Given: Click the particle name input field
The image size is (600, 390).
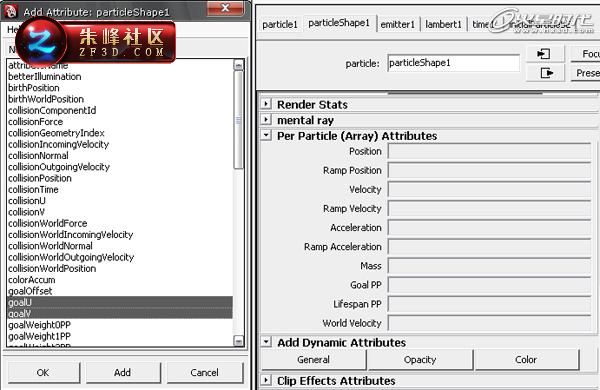Looking at the screenshot, I should 453,63.
